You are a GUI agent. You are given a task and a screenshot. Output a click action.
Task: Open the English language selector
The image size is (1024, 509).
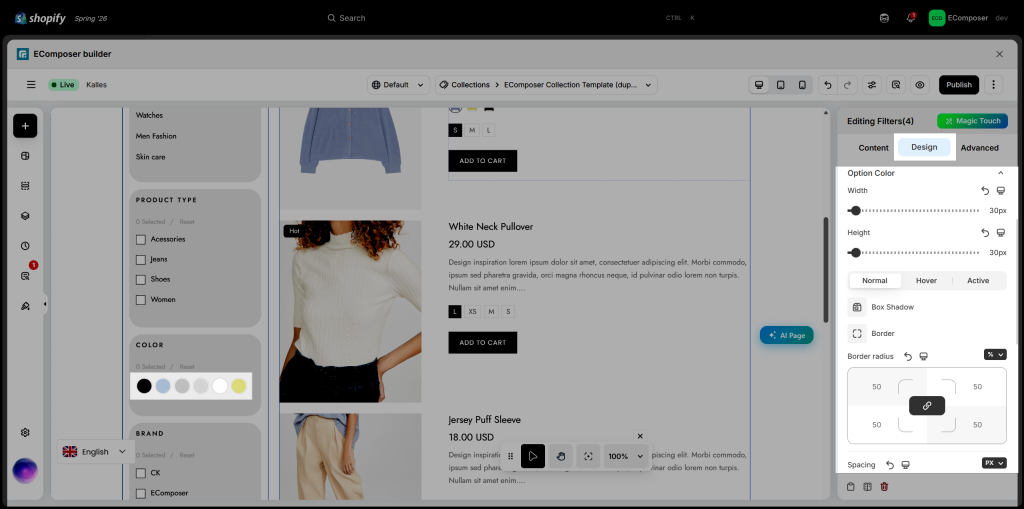click(95, 452)
